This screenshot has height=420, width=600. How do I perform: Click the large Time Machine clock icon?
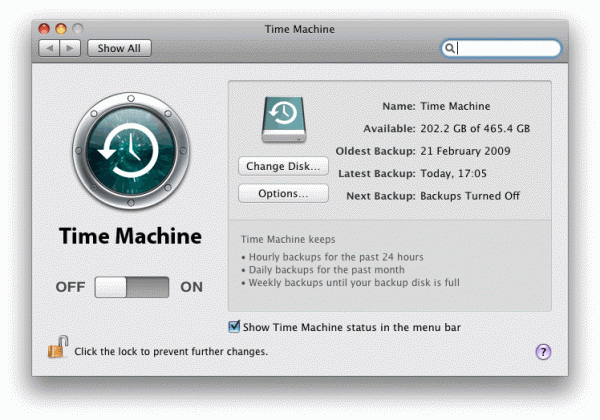(x=131, y=151)
